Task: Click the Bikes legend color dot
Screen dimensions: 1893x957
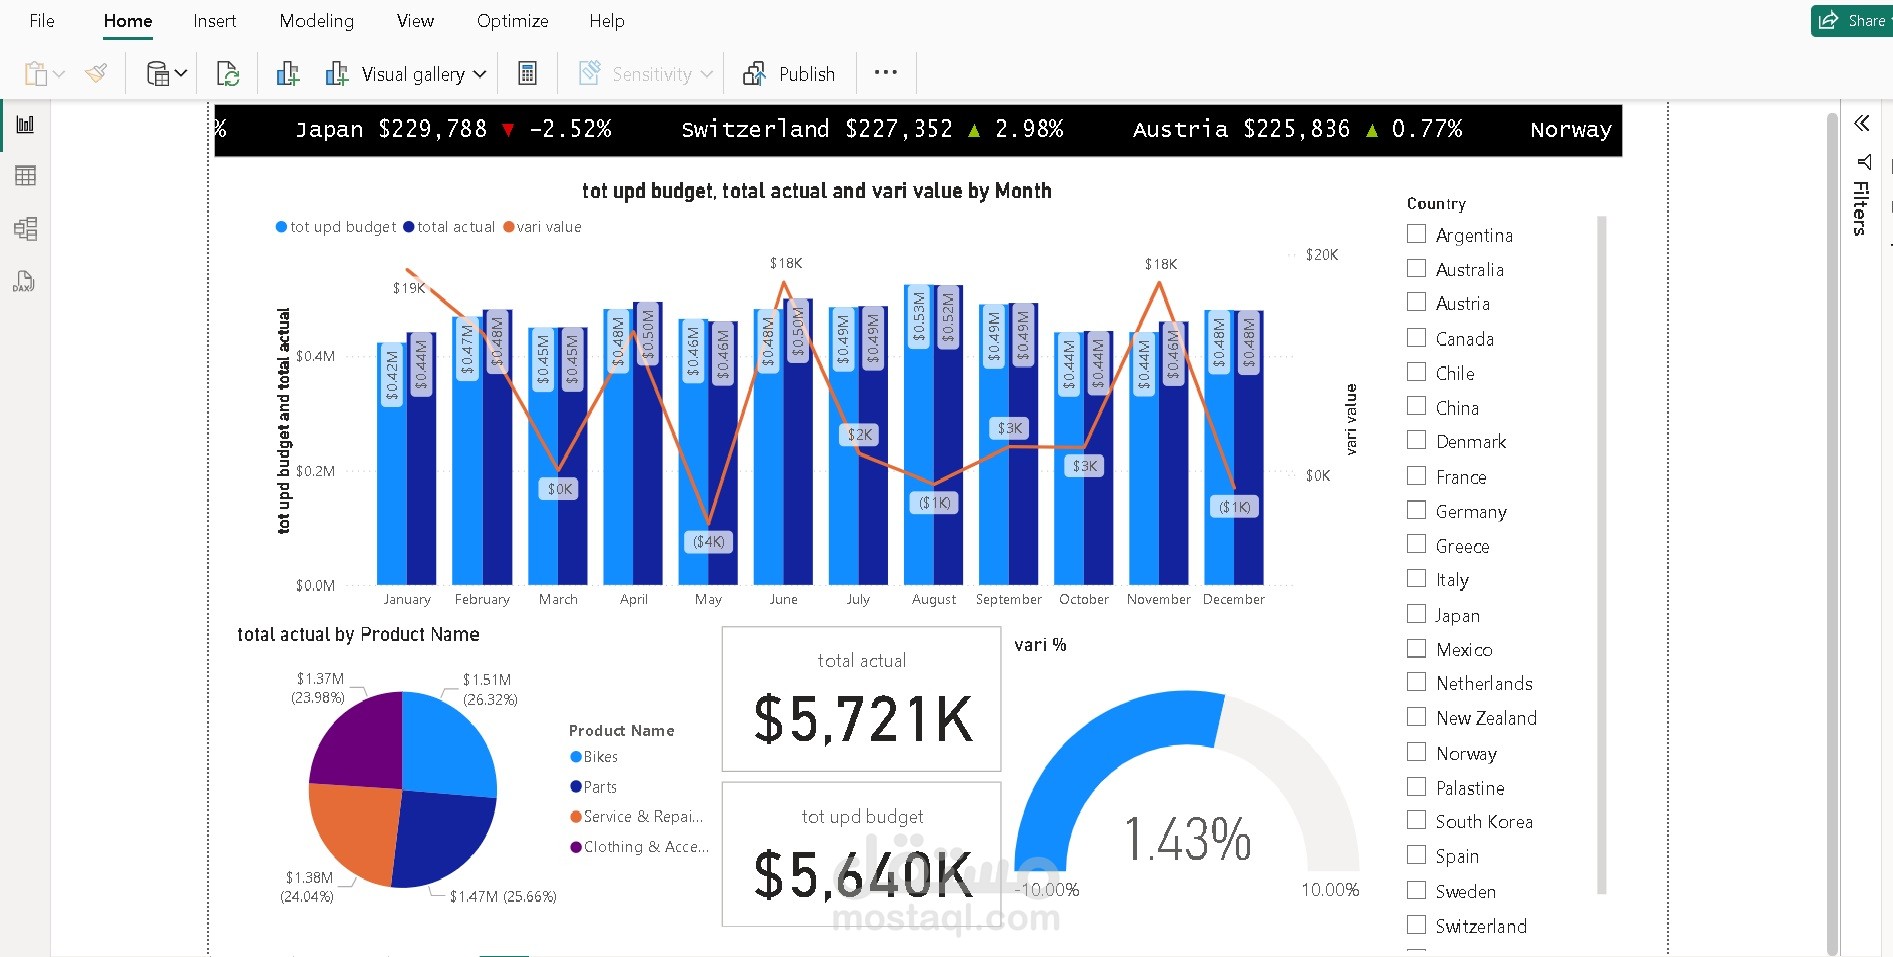Action: tap(576, 757)
